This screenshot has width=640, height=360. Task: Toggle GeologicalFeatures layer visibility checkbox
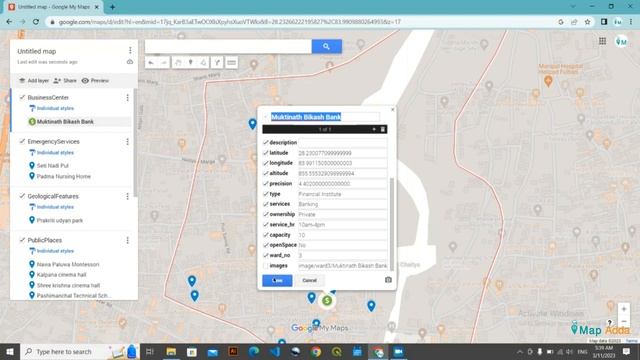(x=22, y=196)
